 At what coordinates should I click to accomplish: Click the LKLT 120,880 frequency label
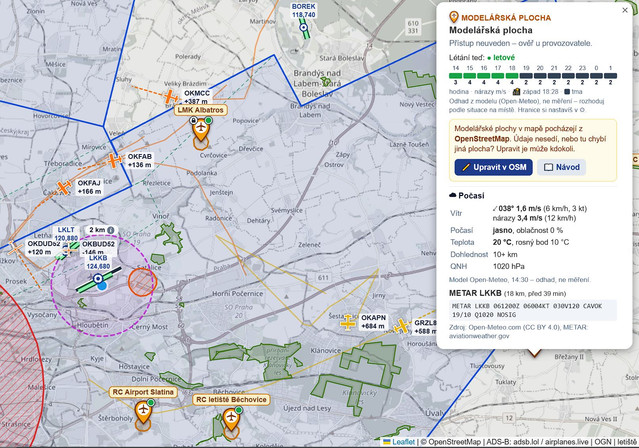click(66, 234)
